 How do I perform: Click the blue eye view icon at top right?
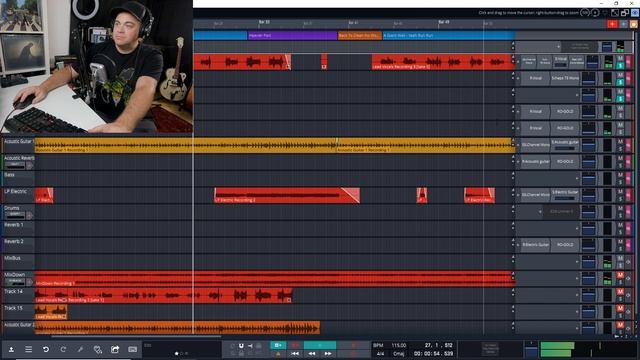[635, 13]
